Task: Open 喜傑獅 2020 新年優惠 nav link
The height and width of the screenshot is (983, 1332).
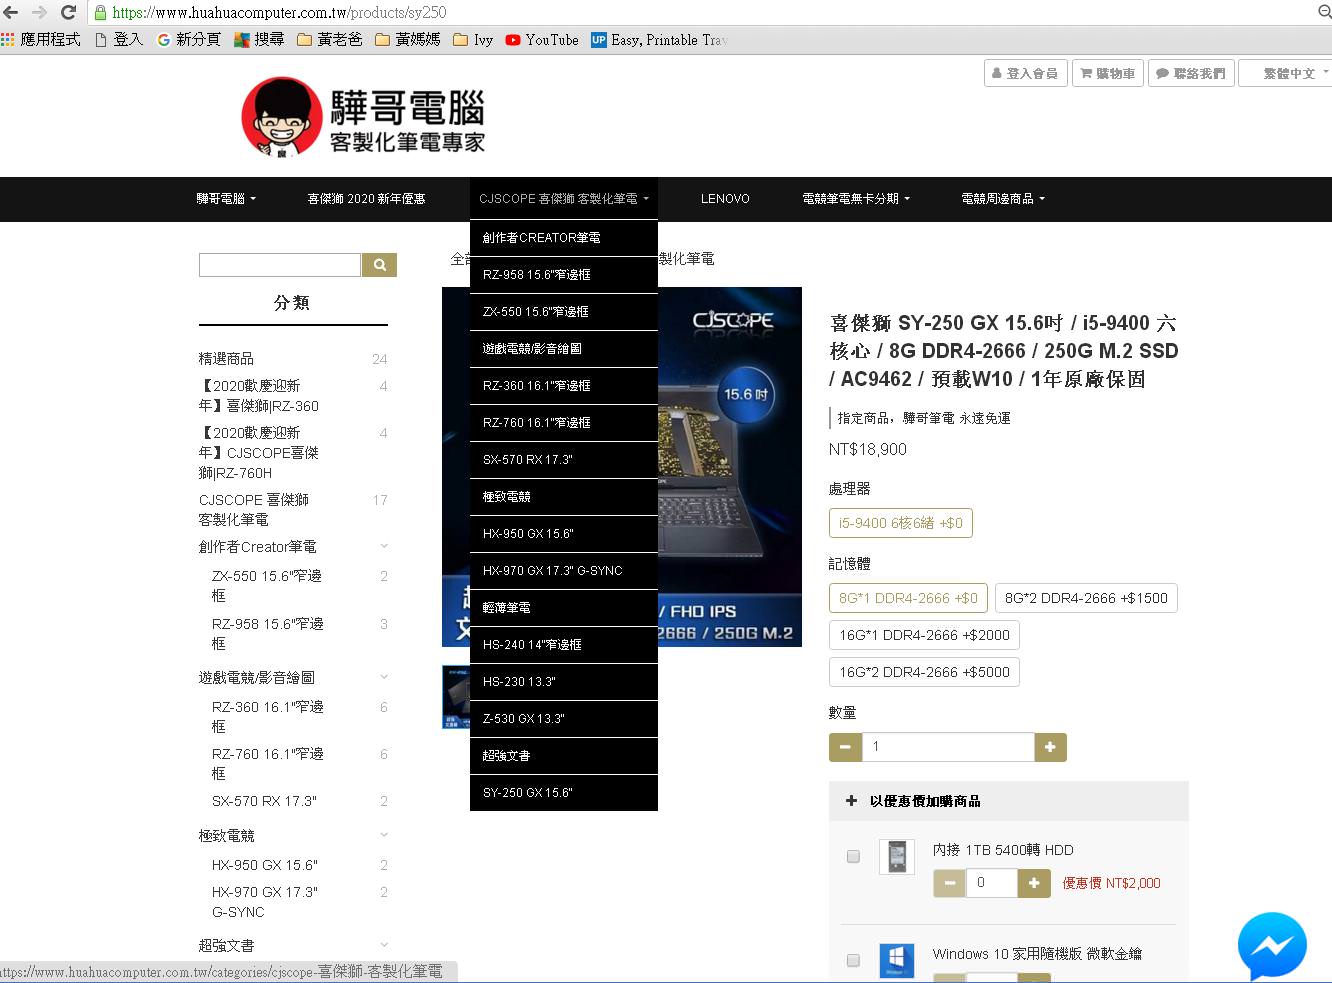Action: (x=366, y=199)
